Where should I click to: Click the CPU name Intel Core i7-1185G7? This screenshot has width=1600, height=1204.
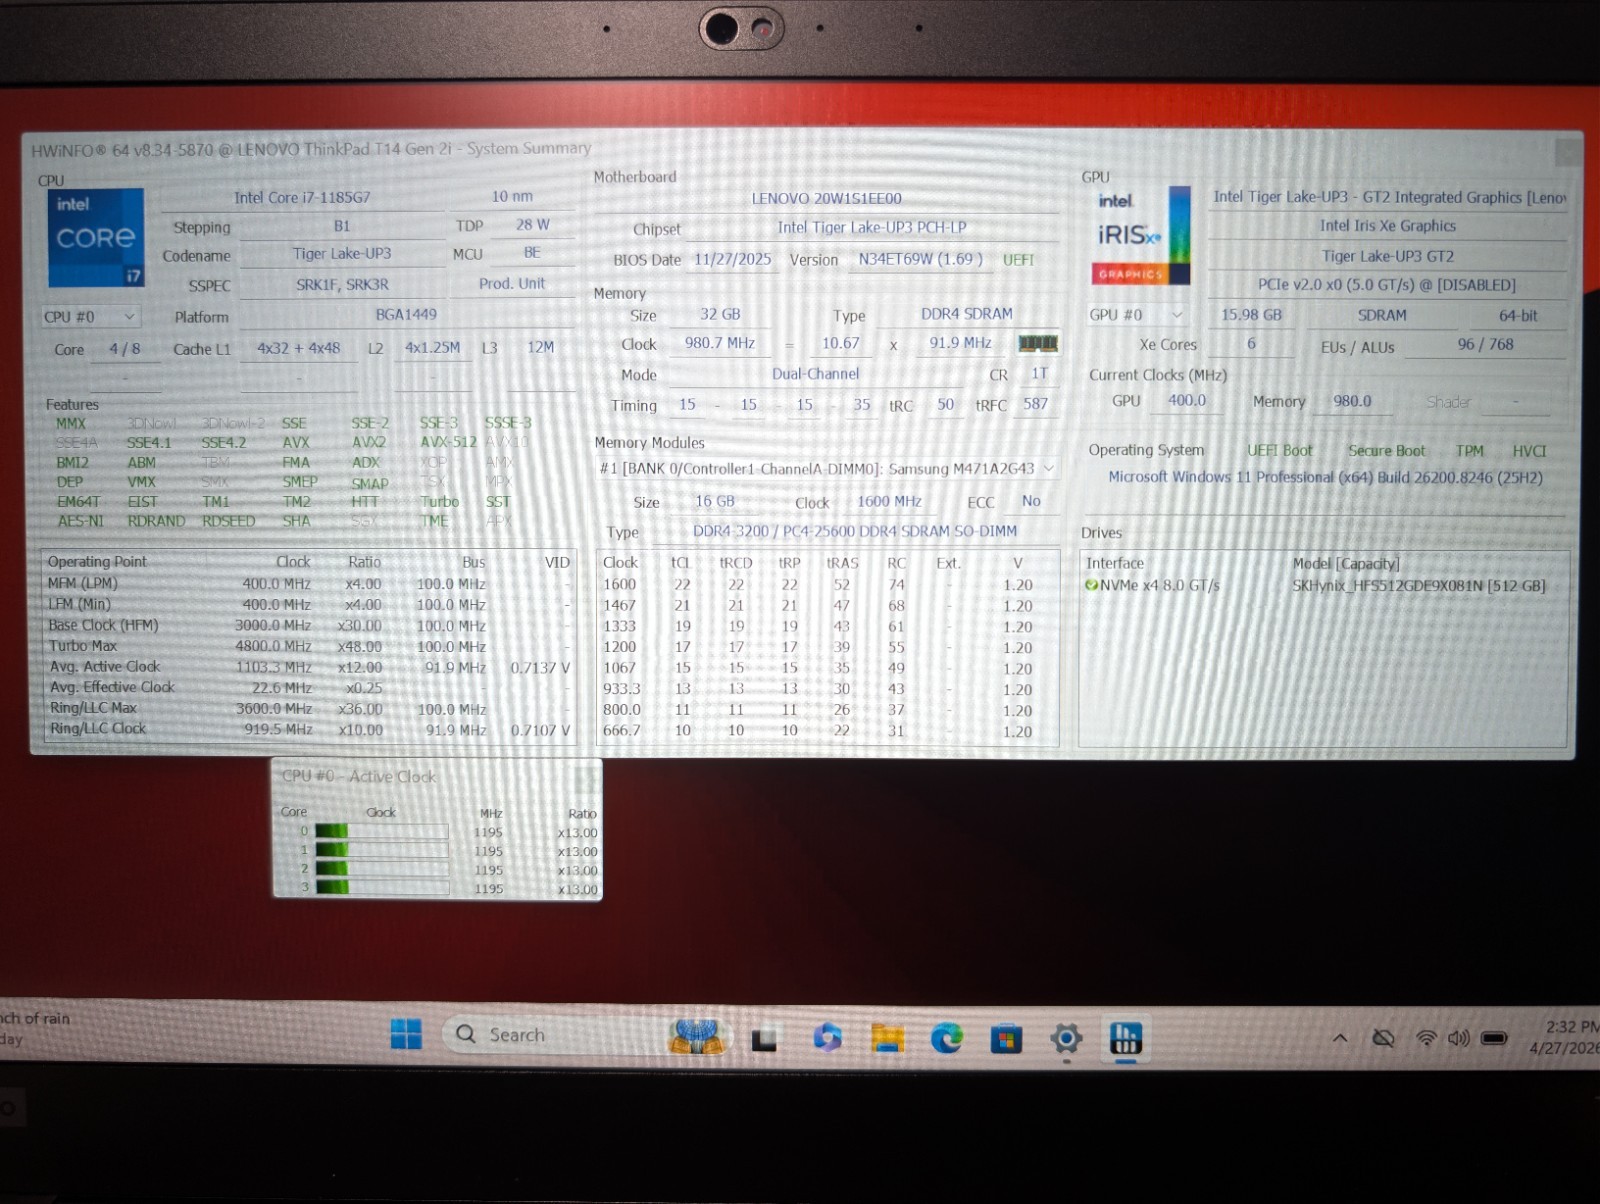302,198
